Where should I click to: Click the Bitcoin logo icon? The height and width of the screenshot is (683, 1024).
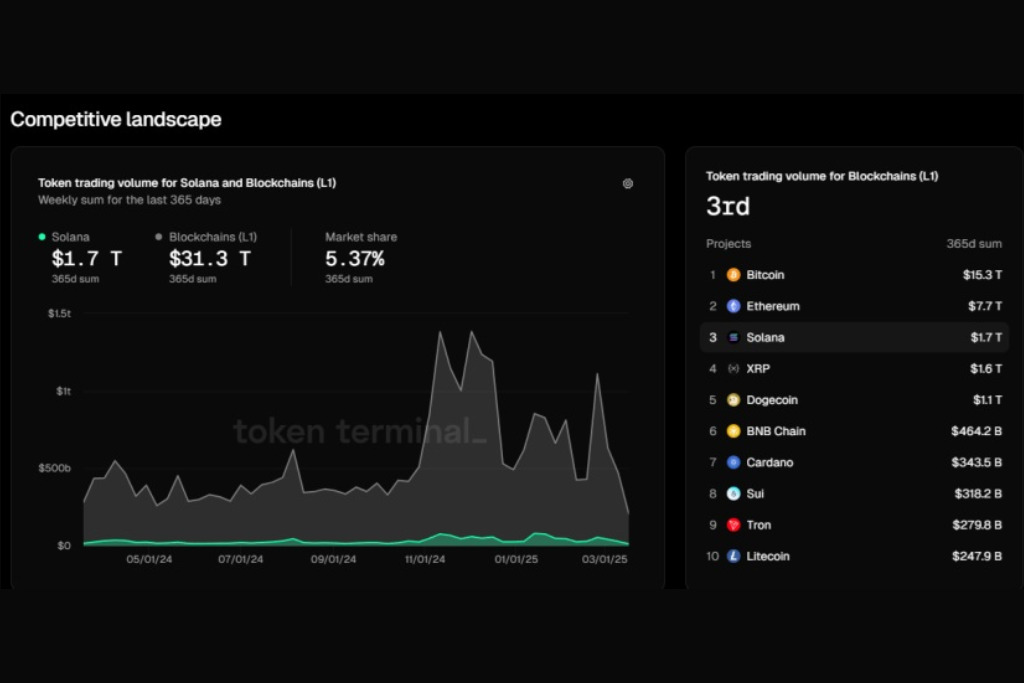733,275
